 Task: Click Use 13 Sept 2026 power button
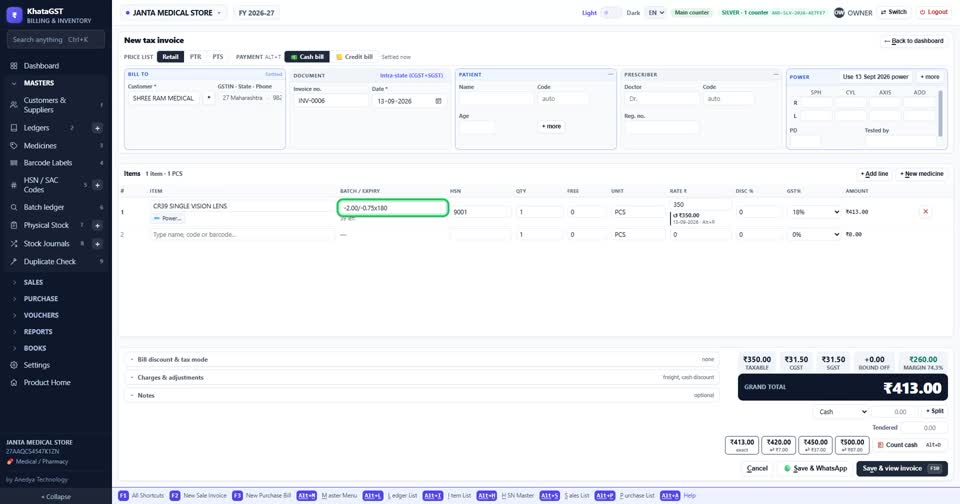876,77
